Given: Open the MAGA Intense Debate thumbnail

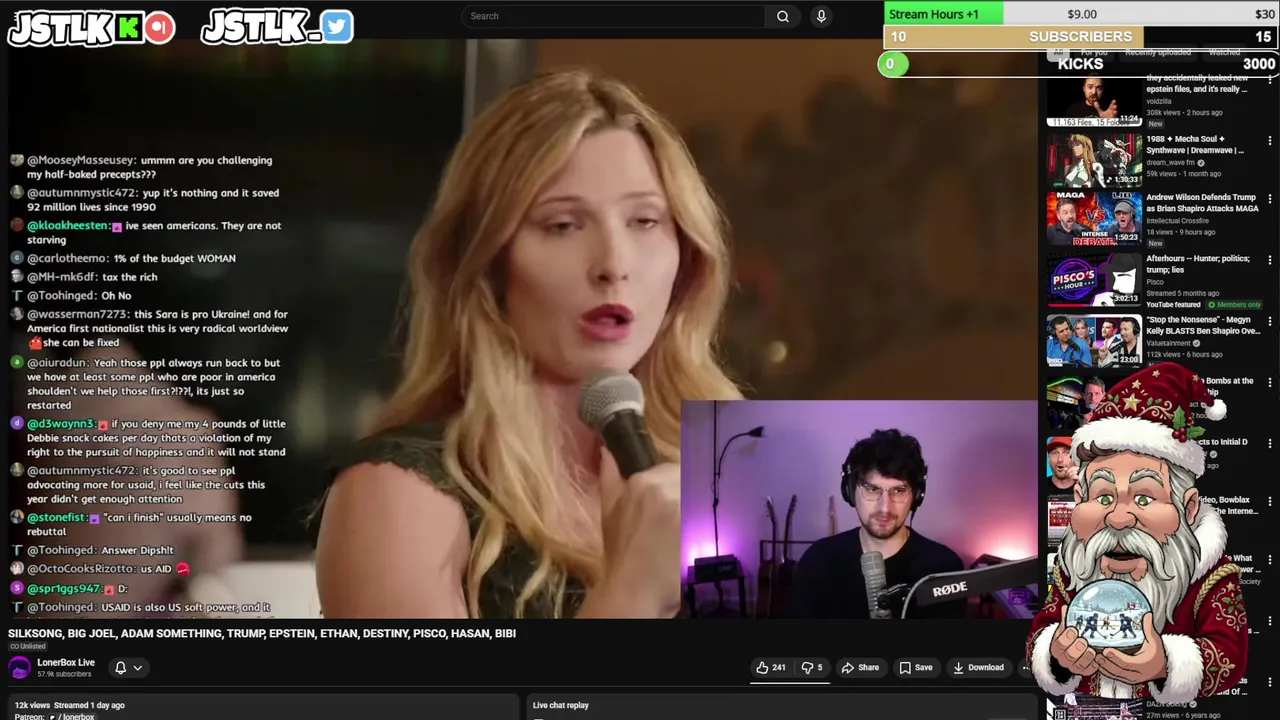Looking at the screenshot, I should coord(1094,219).
